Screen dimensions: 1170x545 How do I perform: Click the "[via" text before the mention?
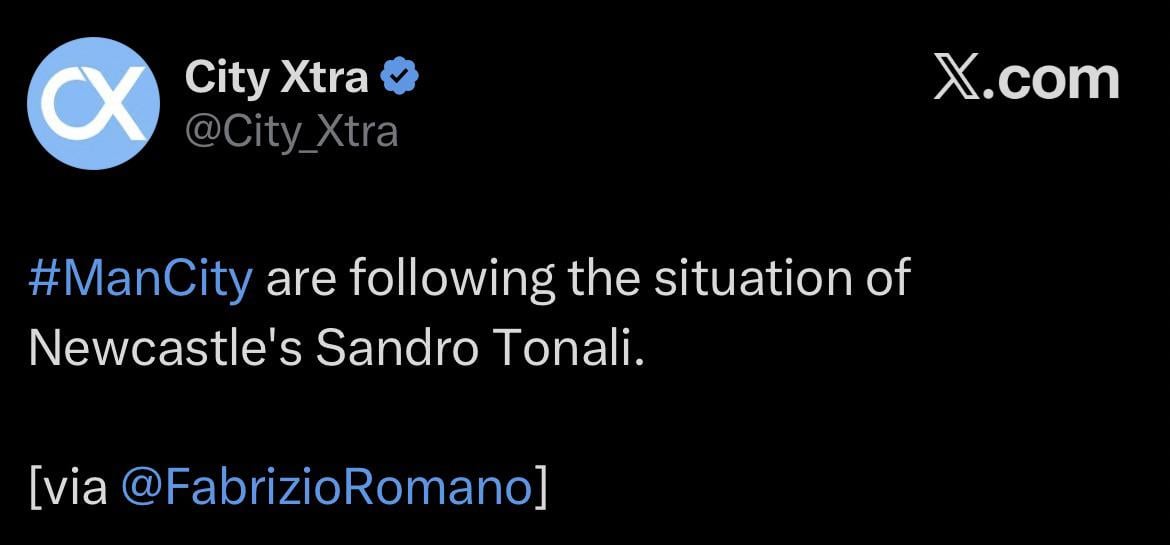click(x=68, y=487)
